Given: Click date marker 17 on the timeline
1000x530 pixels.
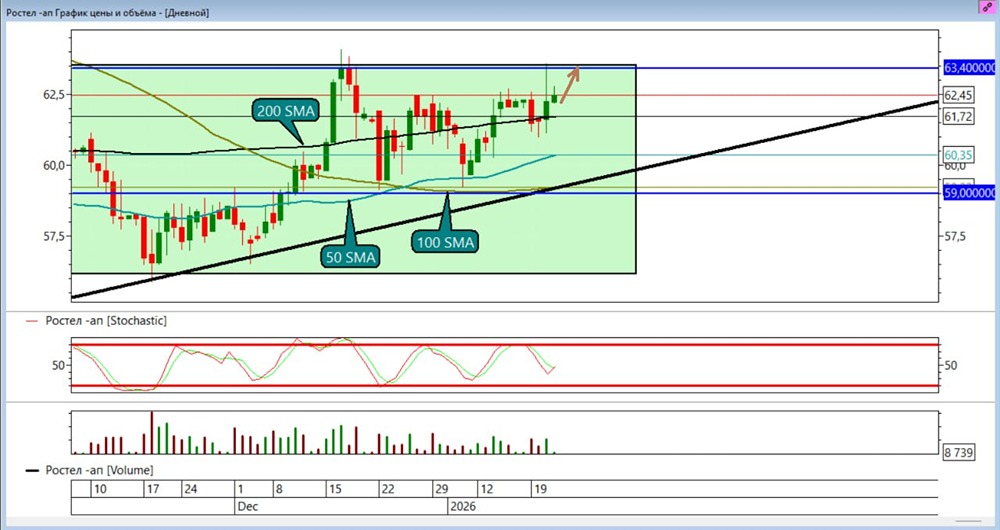Looking at the screenshot, I should (152, 489).
